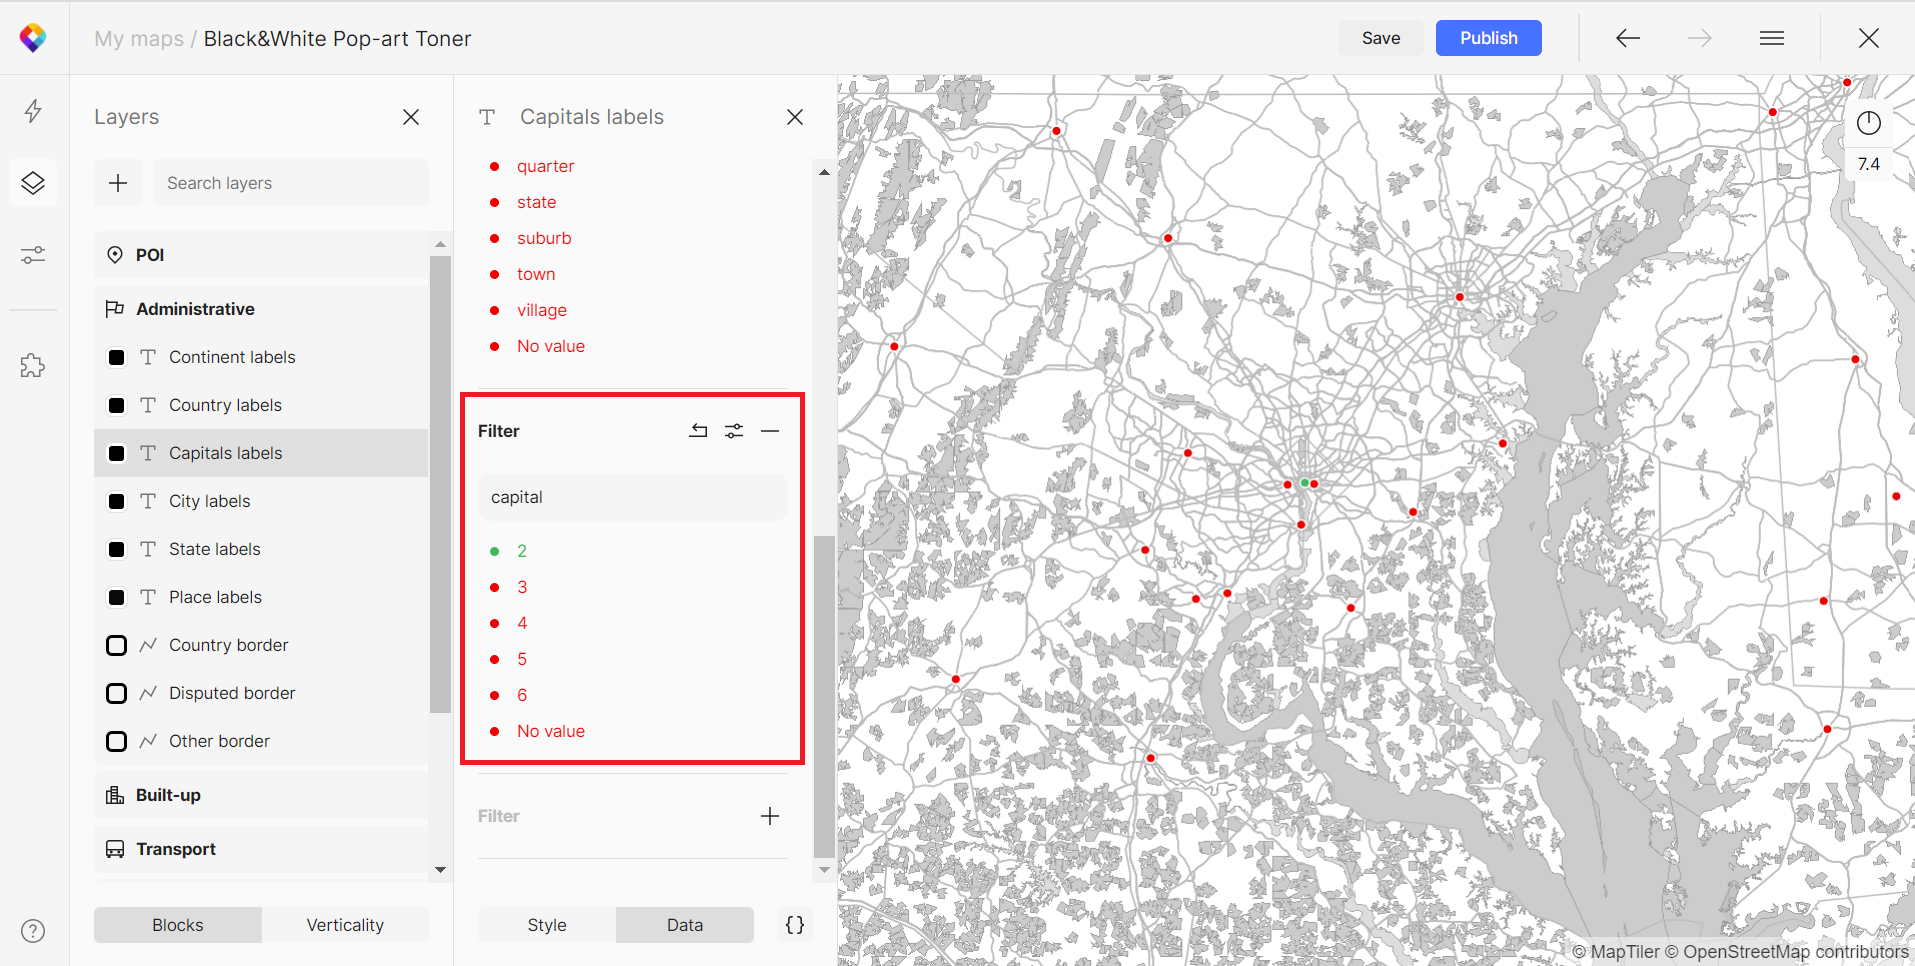Toggle visibility of Country border layer
This screenshot has width=1915, height=966.
click(117, 645)
